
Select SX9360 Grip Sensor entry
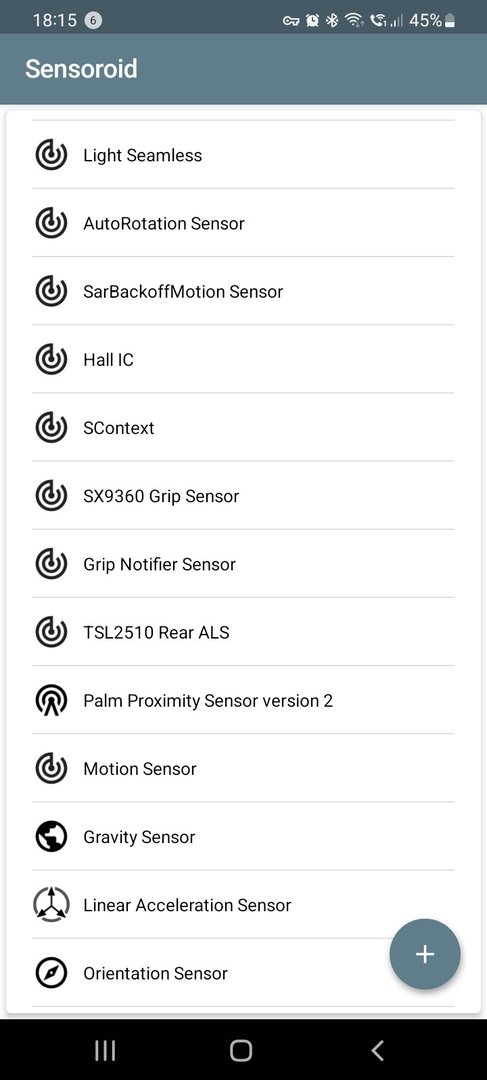(243, 496)
